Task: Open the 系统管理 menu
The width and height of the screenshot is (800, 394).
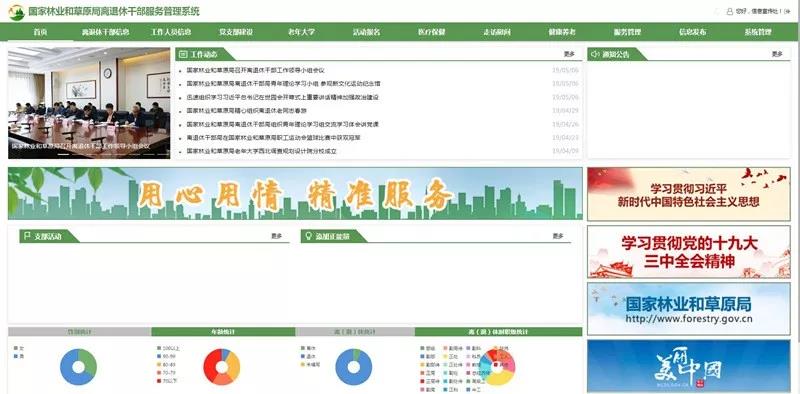Action: [758, 32]
